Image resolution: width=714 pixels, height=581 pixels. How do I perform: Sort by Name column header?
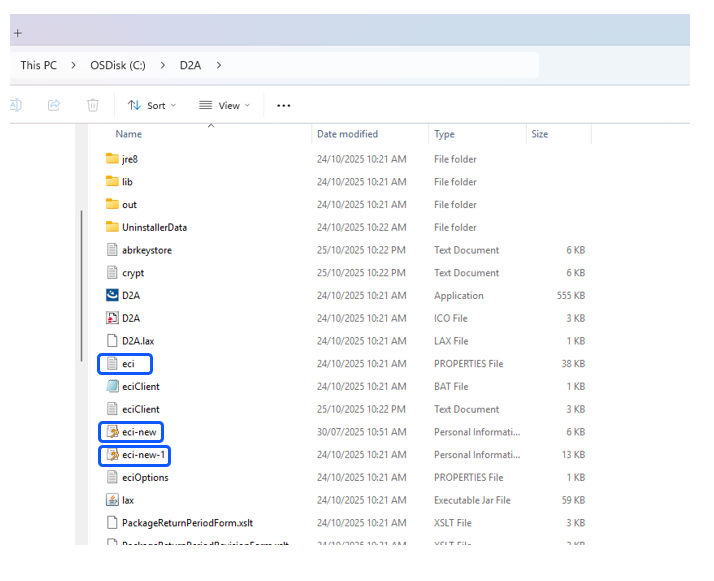(x=129, y=134)
